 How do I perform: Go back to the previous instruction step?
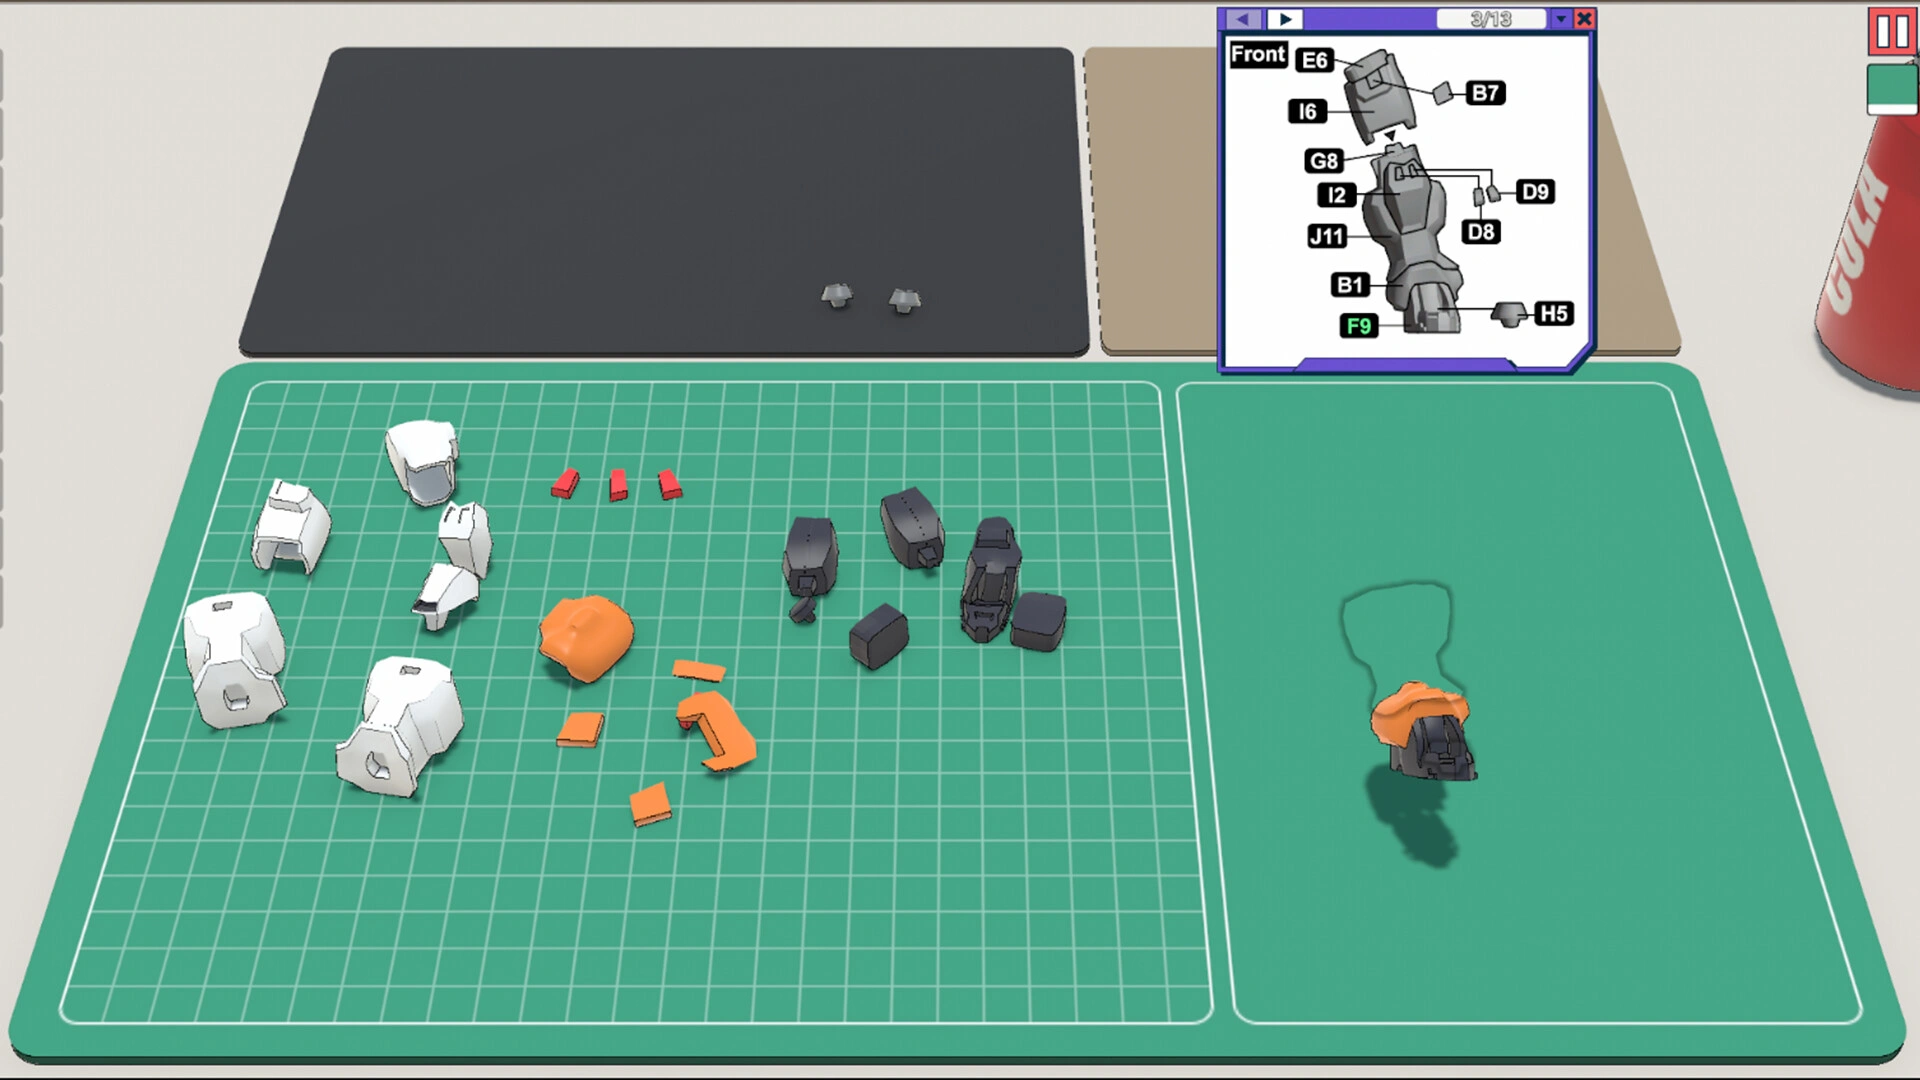tap(1242, 18)
